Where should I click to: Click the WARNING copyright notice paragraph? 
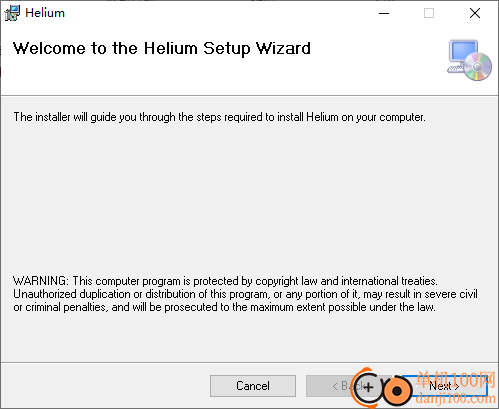pyautogui.click(x=245, y=294)
